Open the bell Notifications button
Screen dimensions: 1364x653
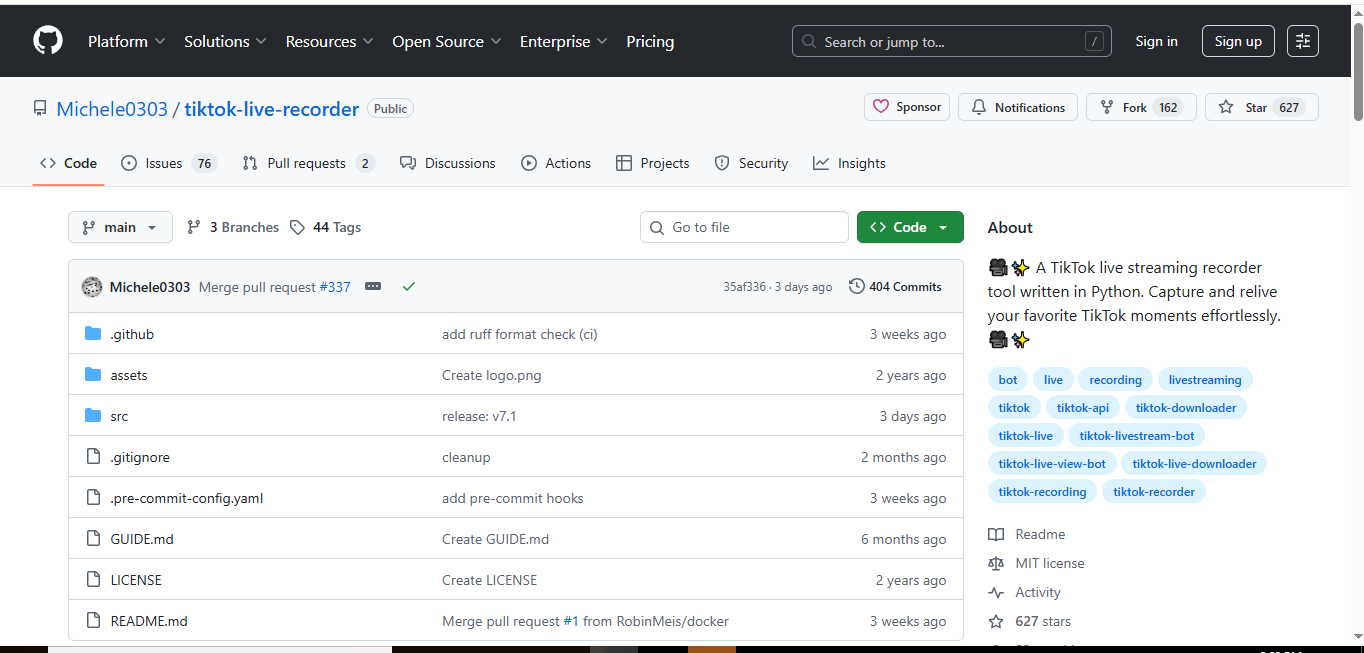(1018, 107)
